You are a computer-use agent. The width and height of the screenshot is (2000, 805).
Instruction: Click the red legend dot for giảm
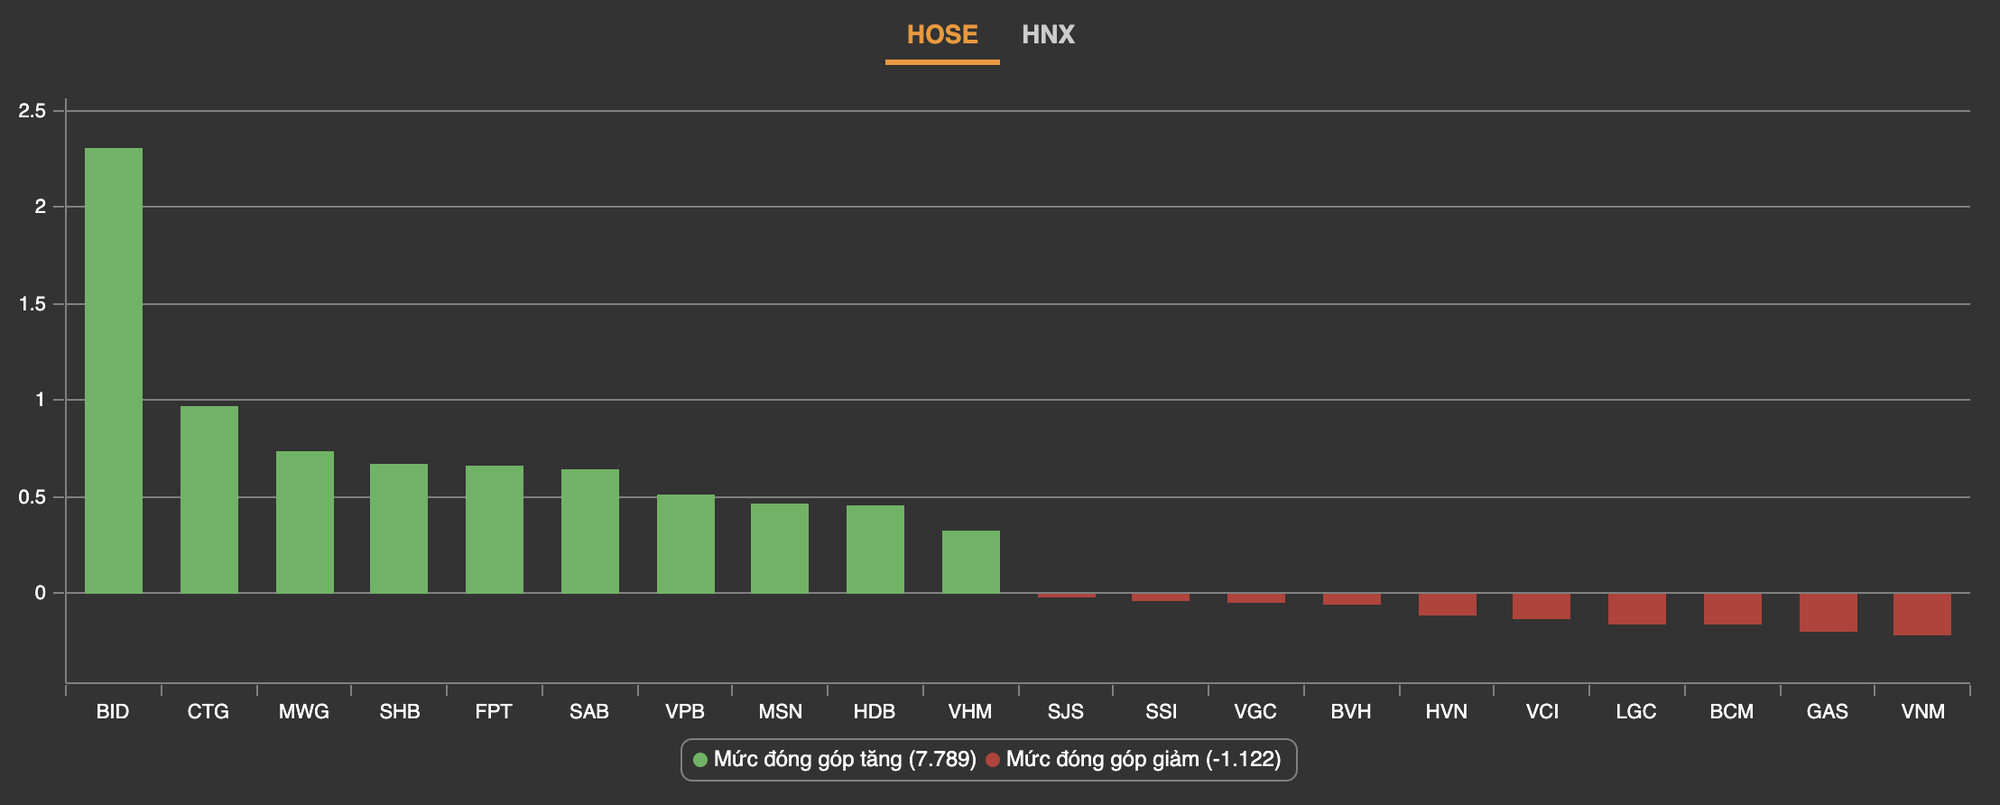pyautogui.click(x=993, y=760)
